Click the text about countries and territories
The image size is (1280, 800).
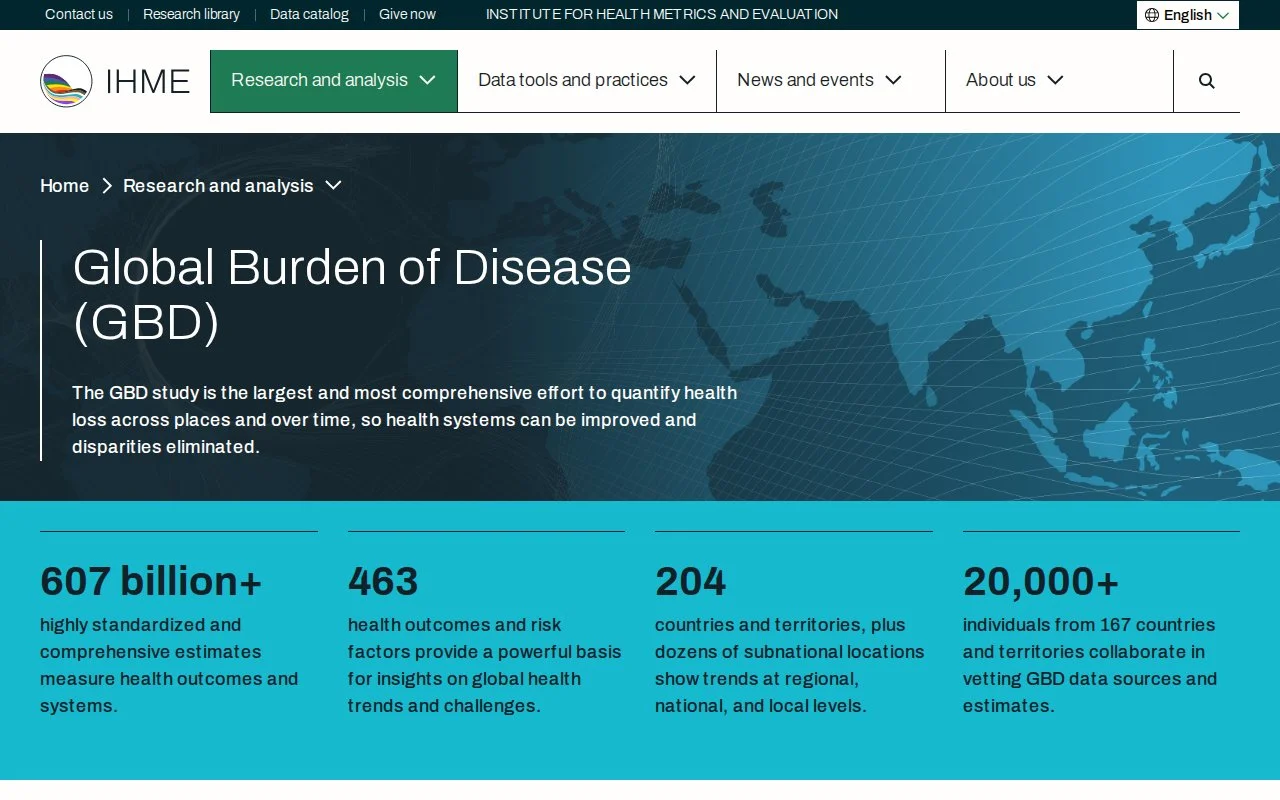pyautogui.click(x=790, y=665)
